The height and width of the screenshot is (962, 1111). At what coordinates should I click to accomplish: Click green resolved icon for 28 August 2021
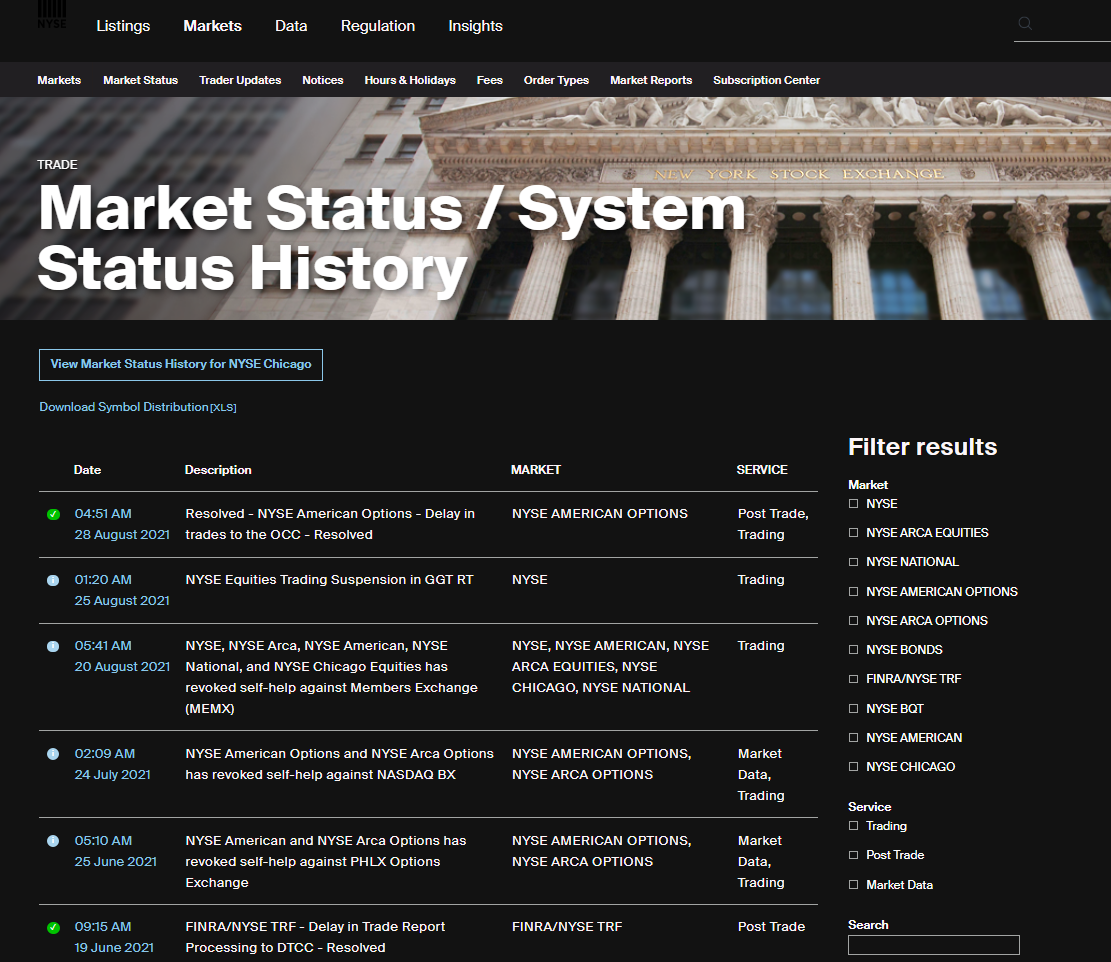coord(53,514)
